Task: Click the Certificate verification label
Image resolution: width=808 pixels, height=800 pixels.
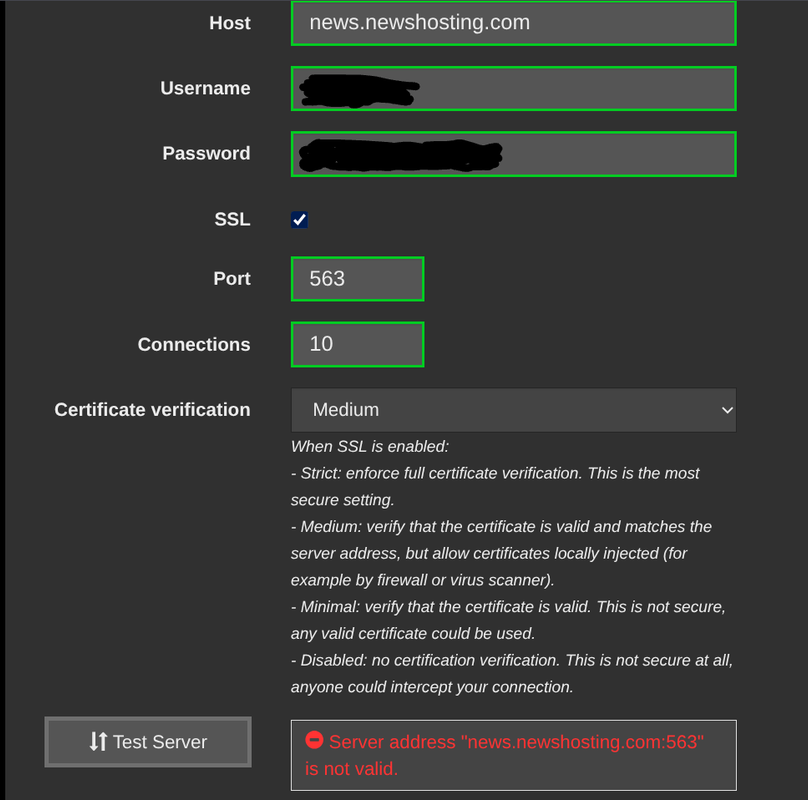Action: click(x=152, y=410)
